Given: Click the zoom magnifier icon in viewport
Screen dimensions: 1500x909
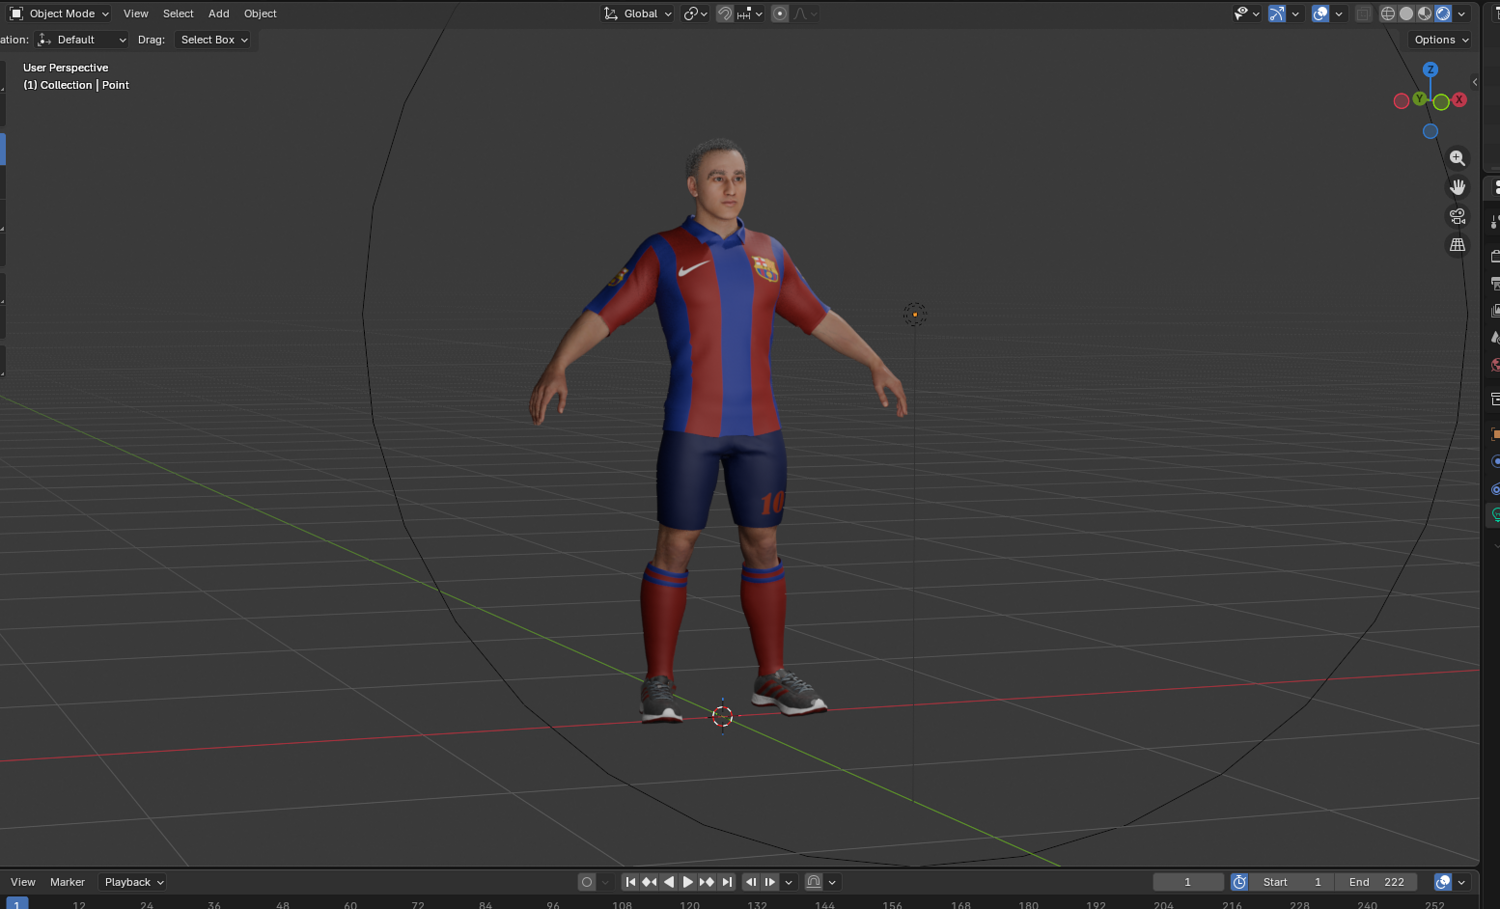Looking at the screenshot, I should 1457,158.
